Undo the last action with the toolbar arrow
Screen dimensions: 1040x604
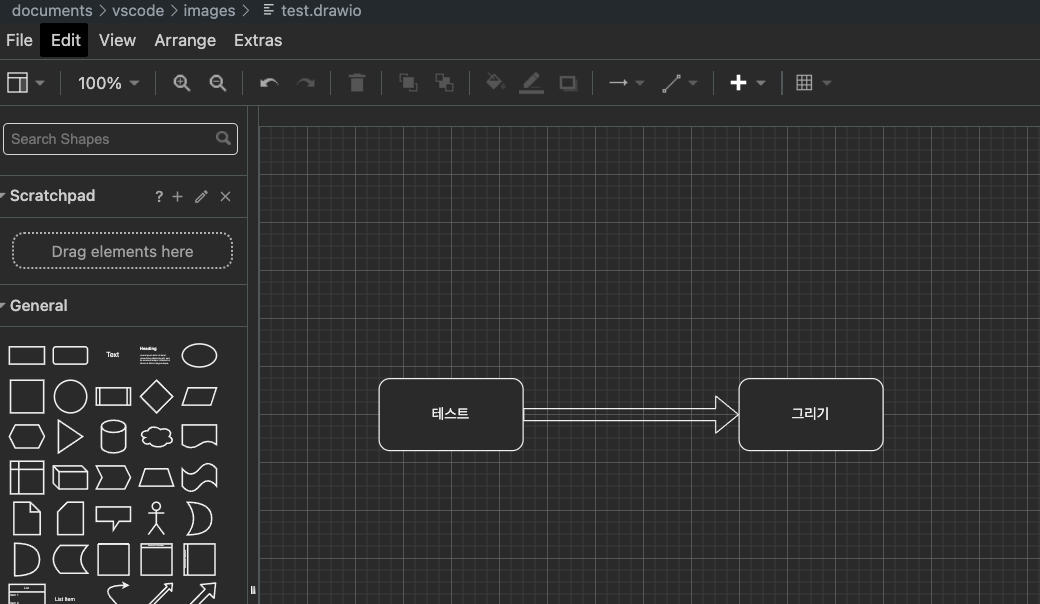pos(268,83)
